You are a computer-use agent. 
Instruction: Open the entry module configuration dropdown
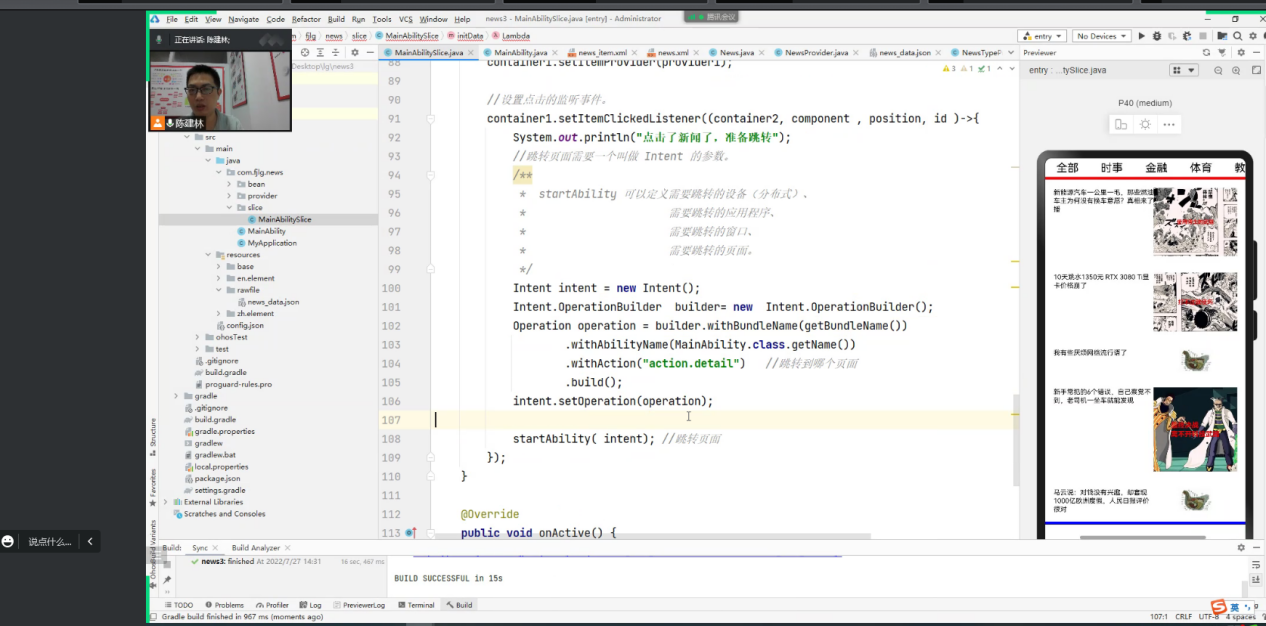[x=1042, y=36]
